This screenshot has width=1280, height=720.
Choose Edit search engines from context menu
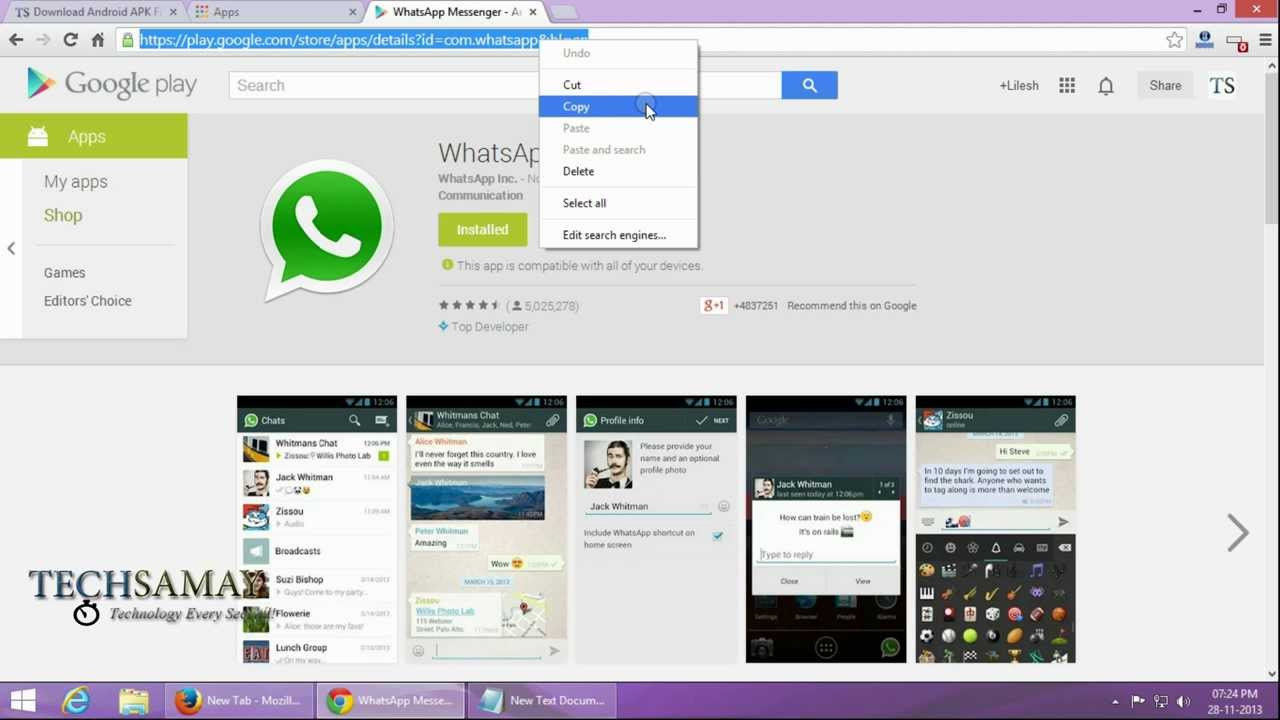pos(618,235)
